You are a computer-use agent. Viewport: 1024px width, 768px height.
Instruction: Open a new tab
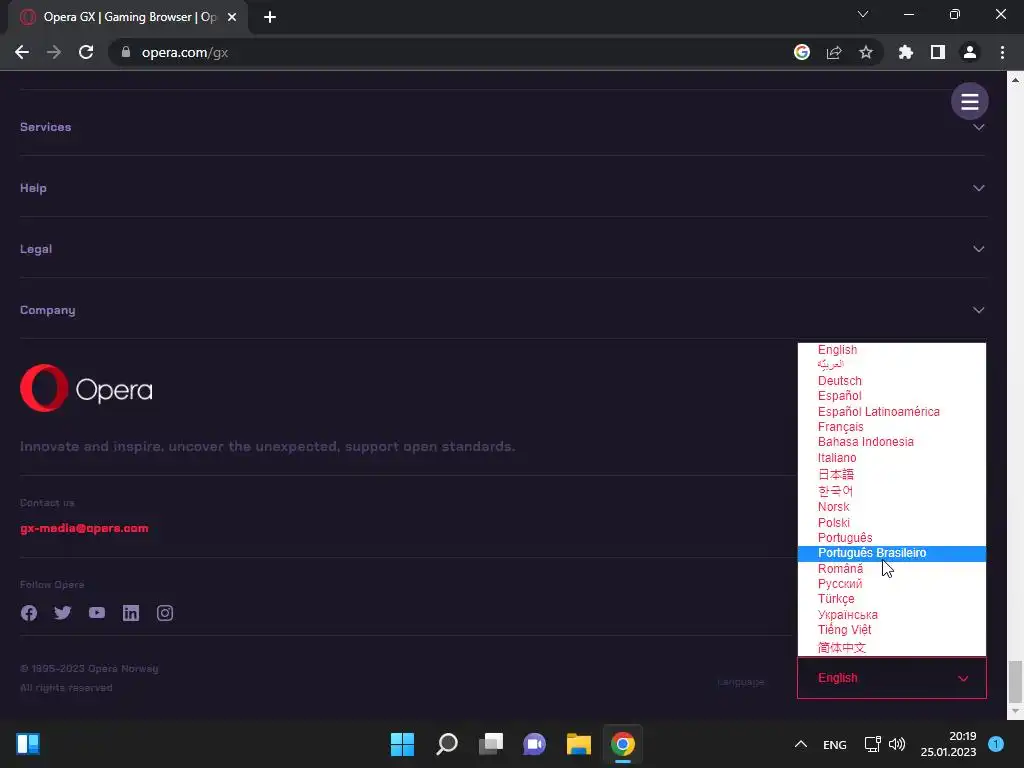coord(270,17)
